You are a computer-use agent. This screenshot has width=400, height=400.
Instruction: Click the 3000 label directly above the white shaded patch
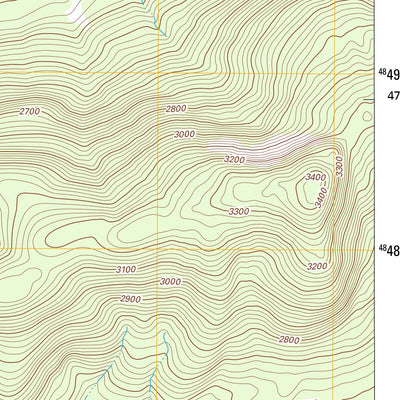[x=184, y=134]
